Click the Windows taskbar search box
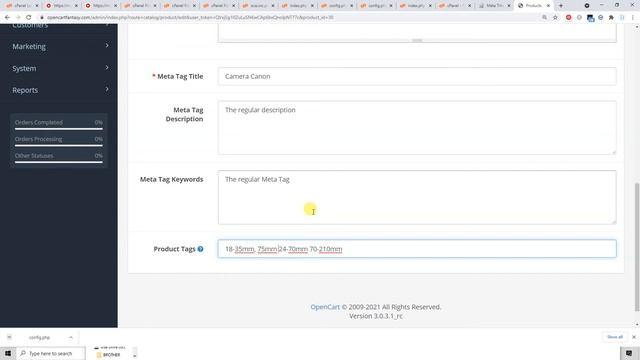 [x=51, y=353]
